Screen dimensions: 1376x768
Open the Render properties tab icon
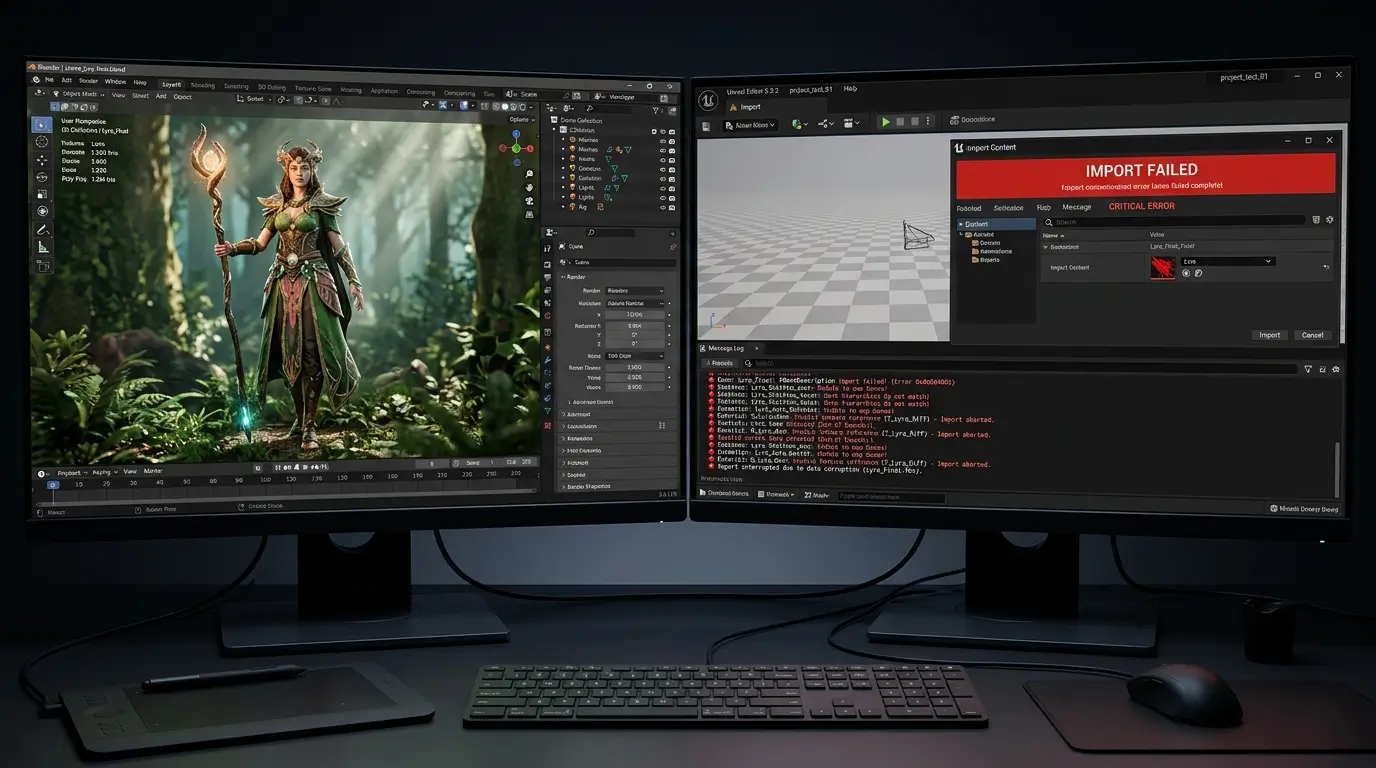[548, 263]
